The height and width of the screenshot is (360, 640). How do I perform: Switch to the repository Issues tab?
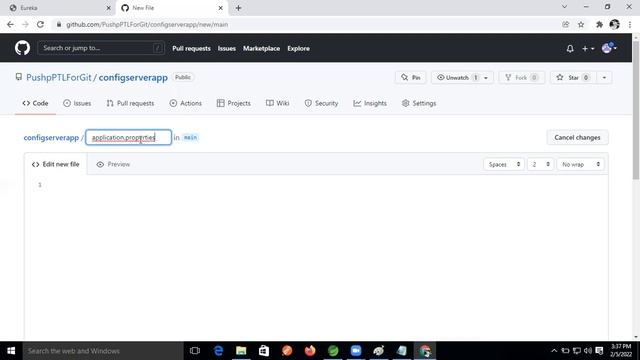77,103
